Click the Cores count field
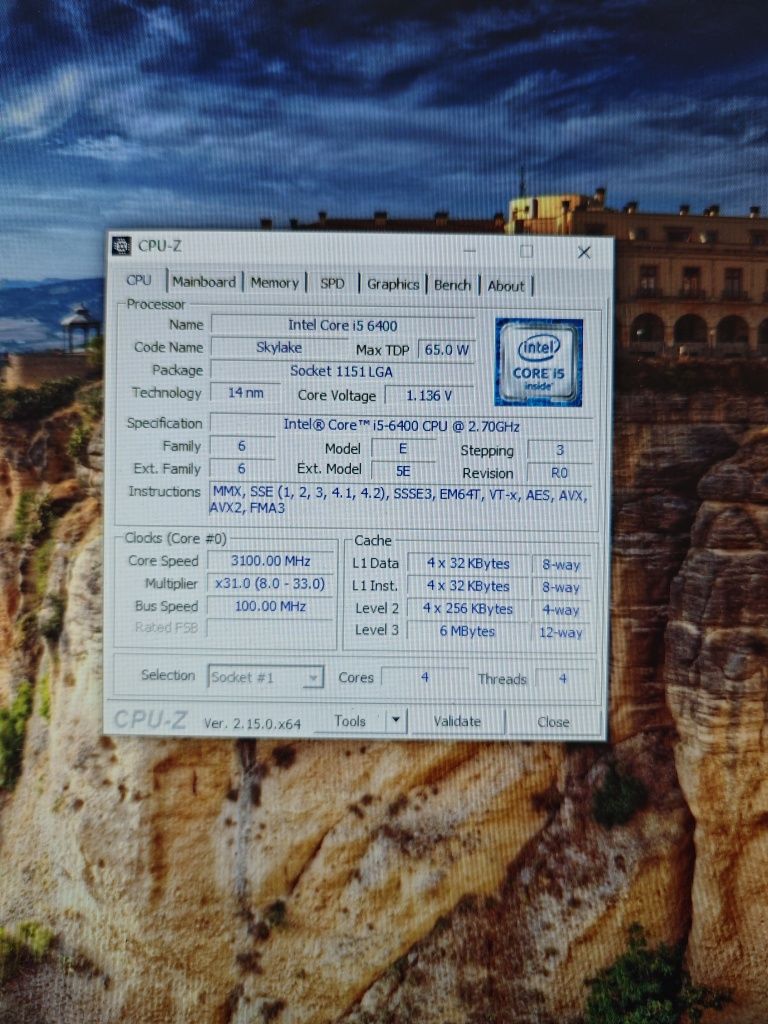The height and width of the screenshot is (1024, 768). (x=425, y=678)
